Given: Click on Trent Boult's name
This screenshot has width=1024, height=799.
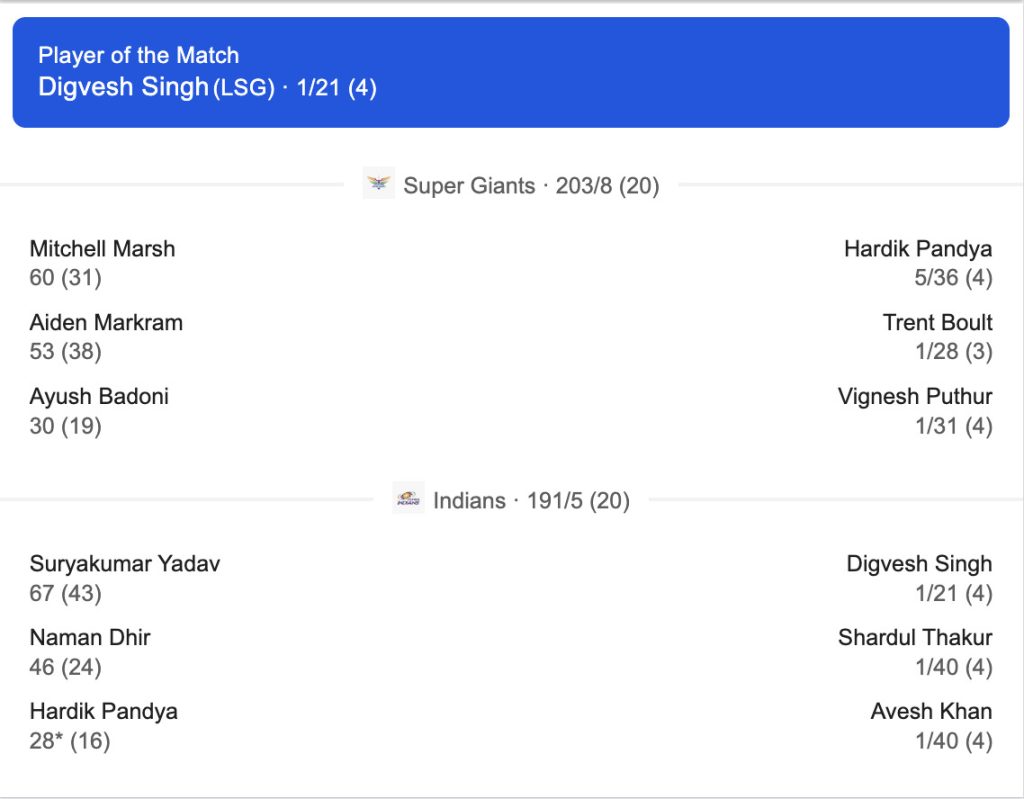Looking at the screenshot, I should (937, 323).
